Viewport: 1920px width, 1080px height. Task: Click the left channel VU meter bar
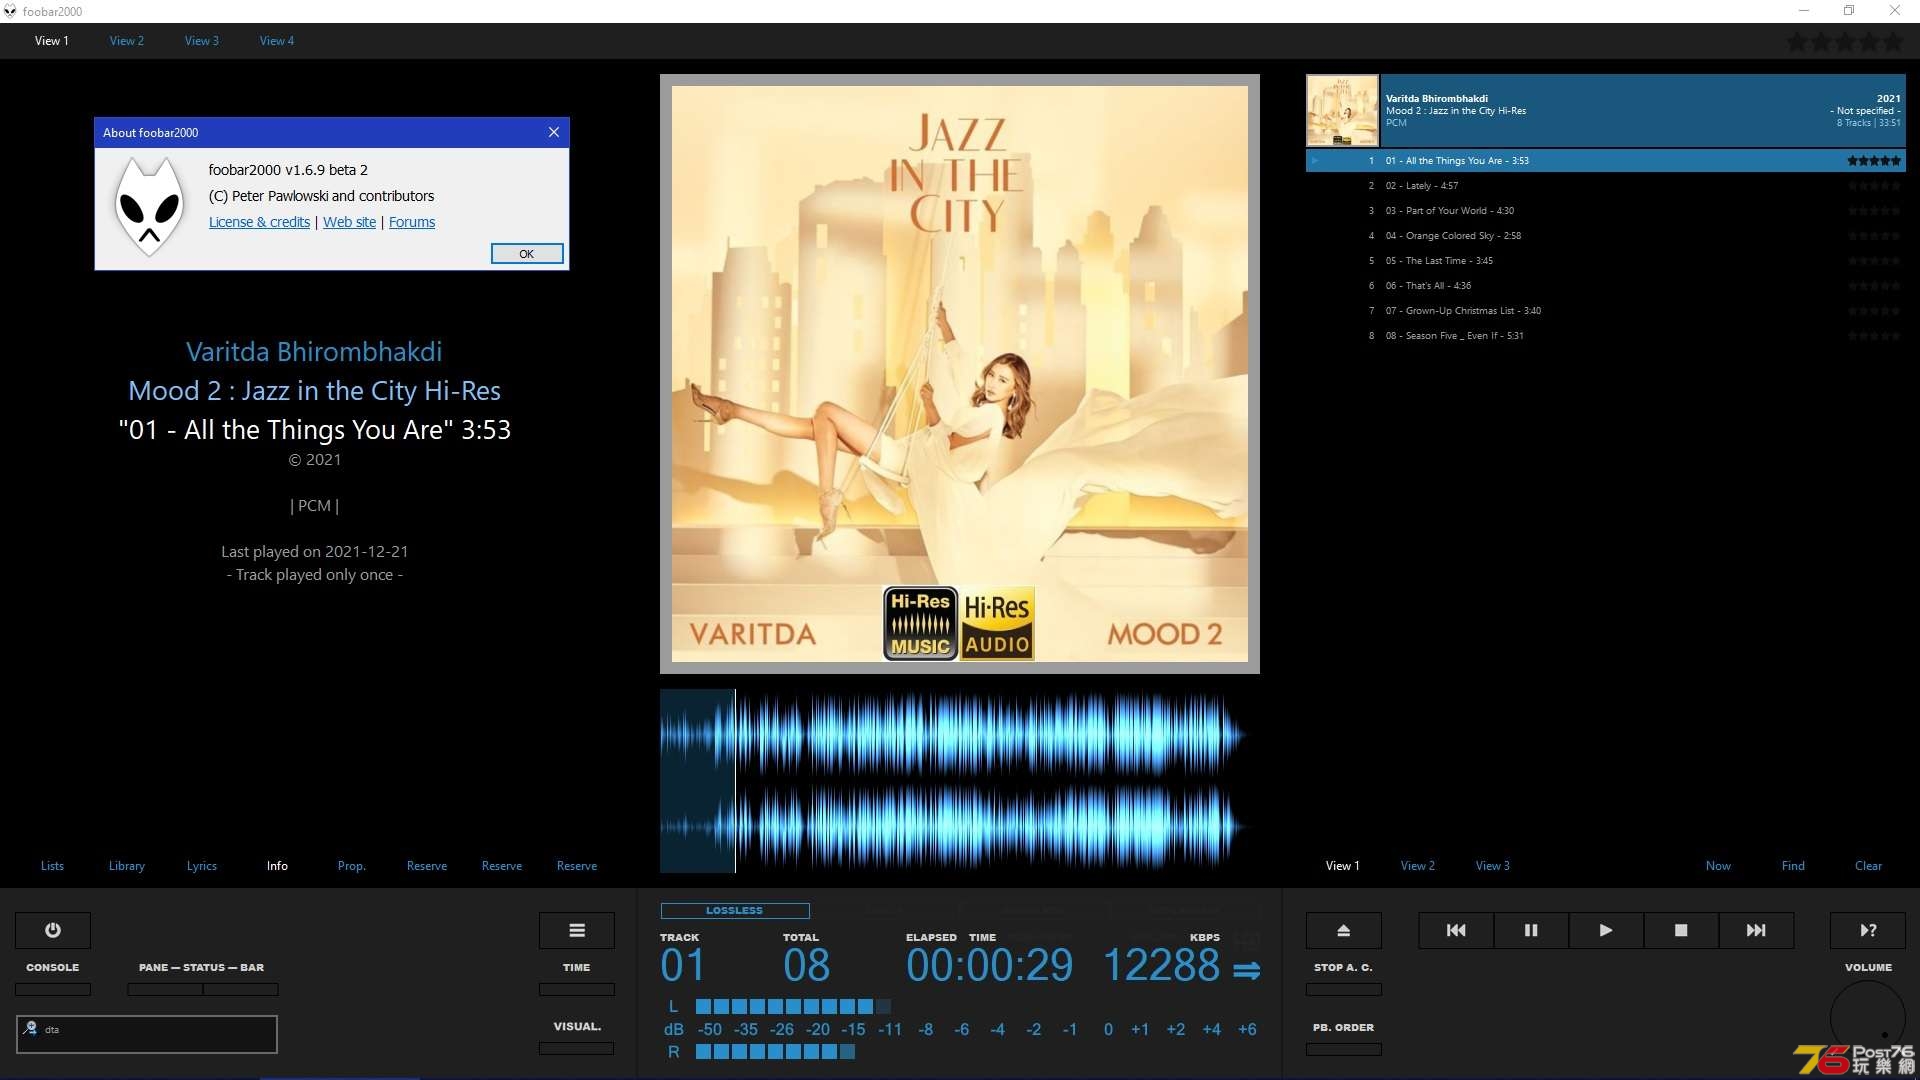click(793, 1007)
